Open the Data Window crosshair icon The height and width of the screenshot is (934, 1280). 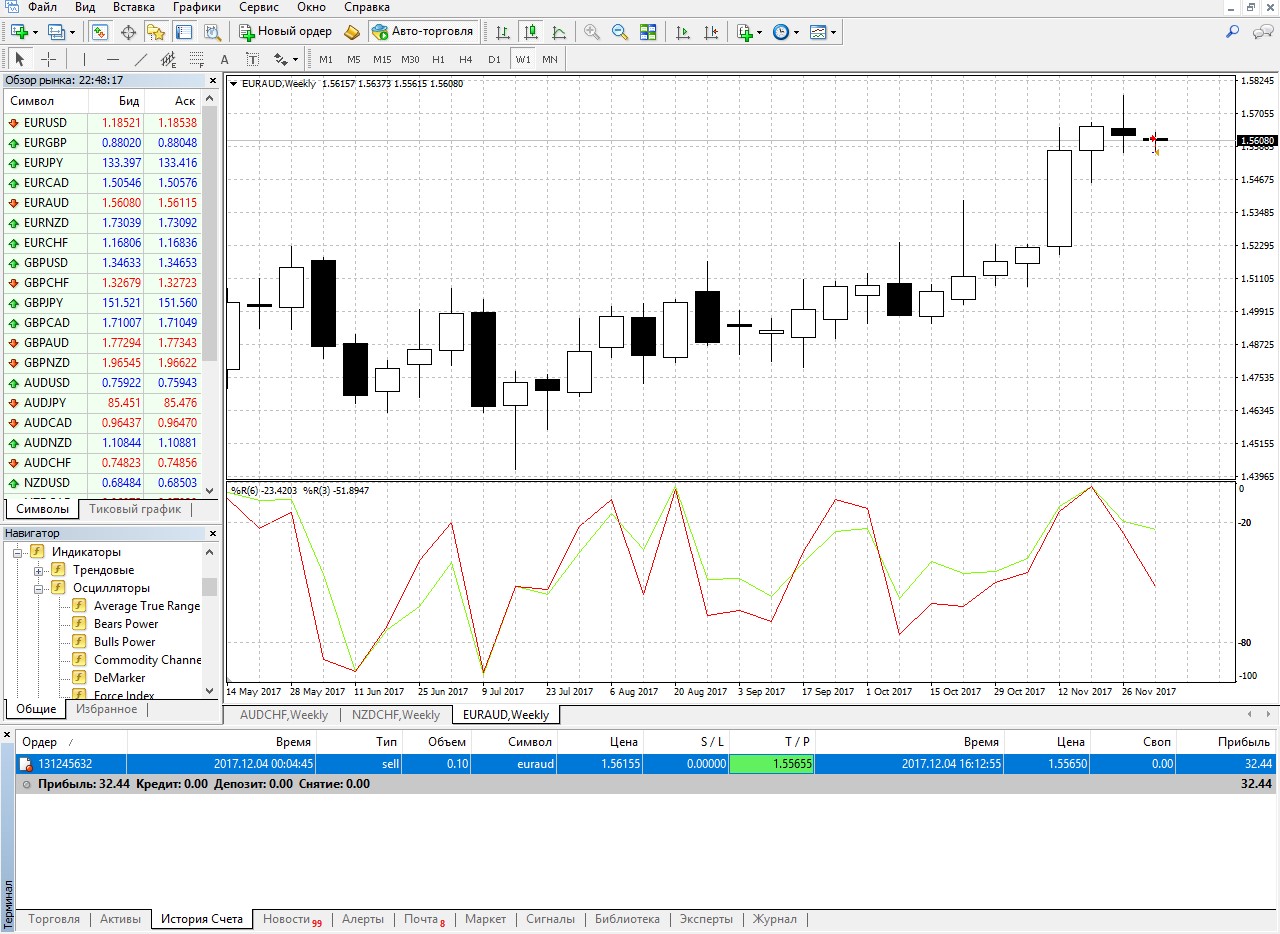tap(128, 32)
